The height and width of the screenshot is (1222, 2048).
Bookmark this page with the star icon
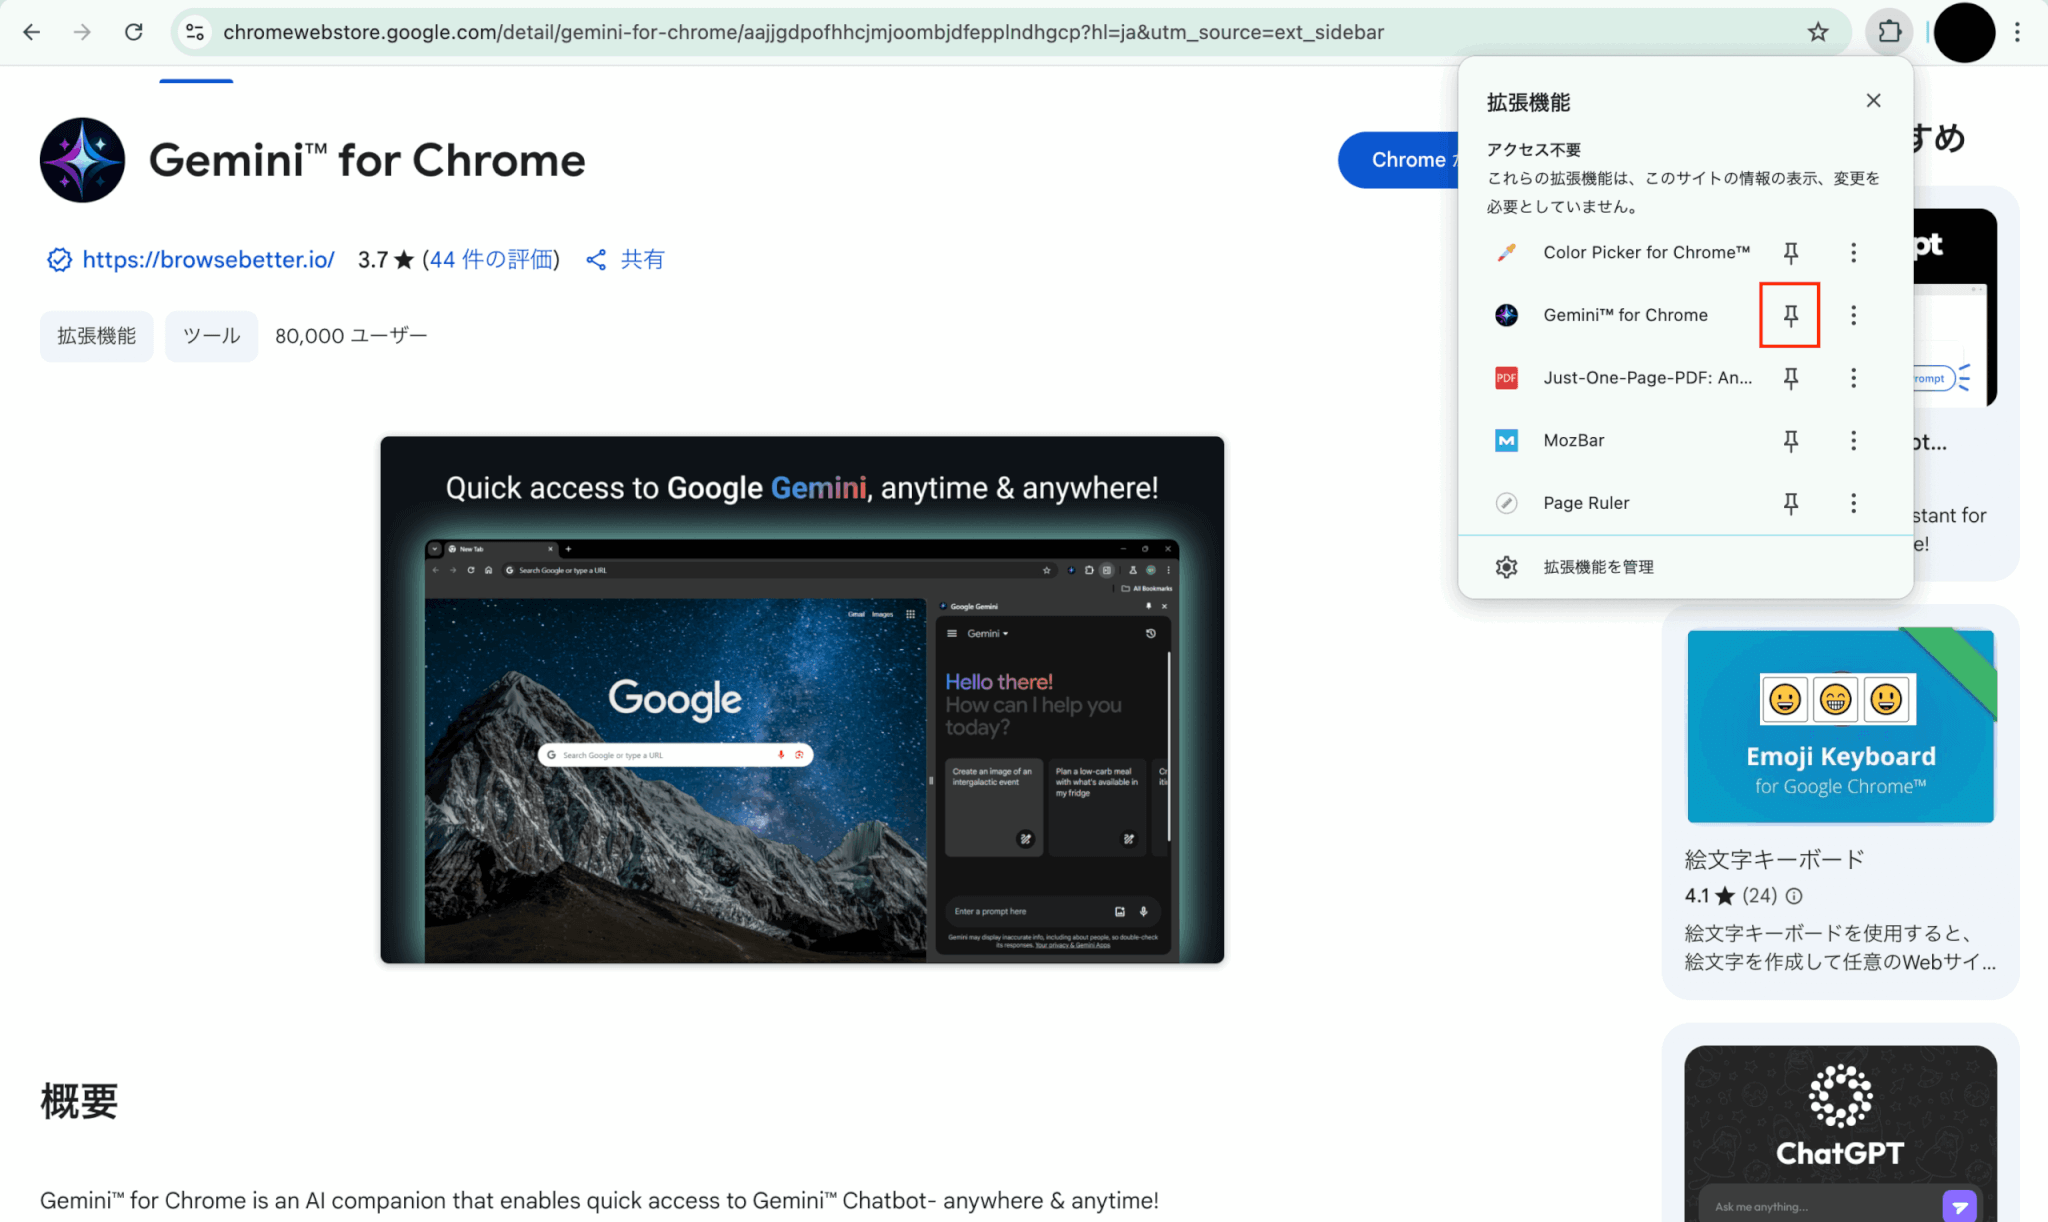pos(1817,32)
